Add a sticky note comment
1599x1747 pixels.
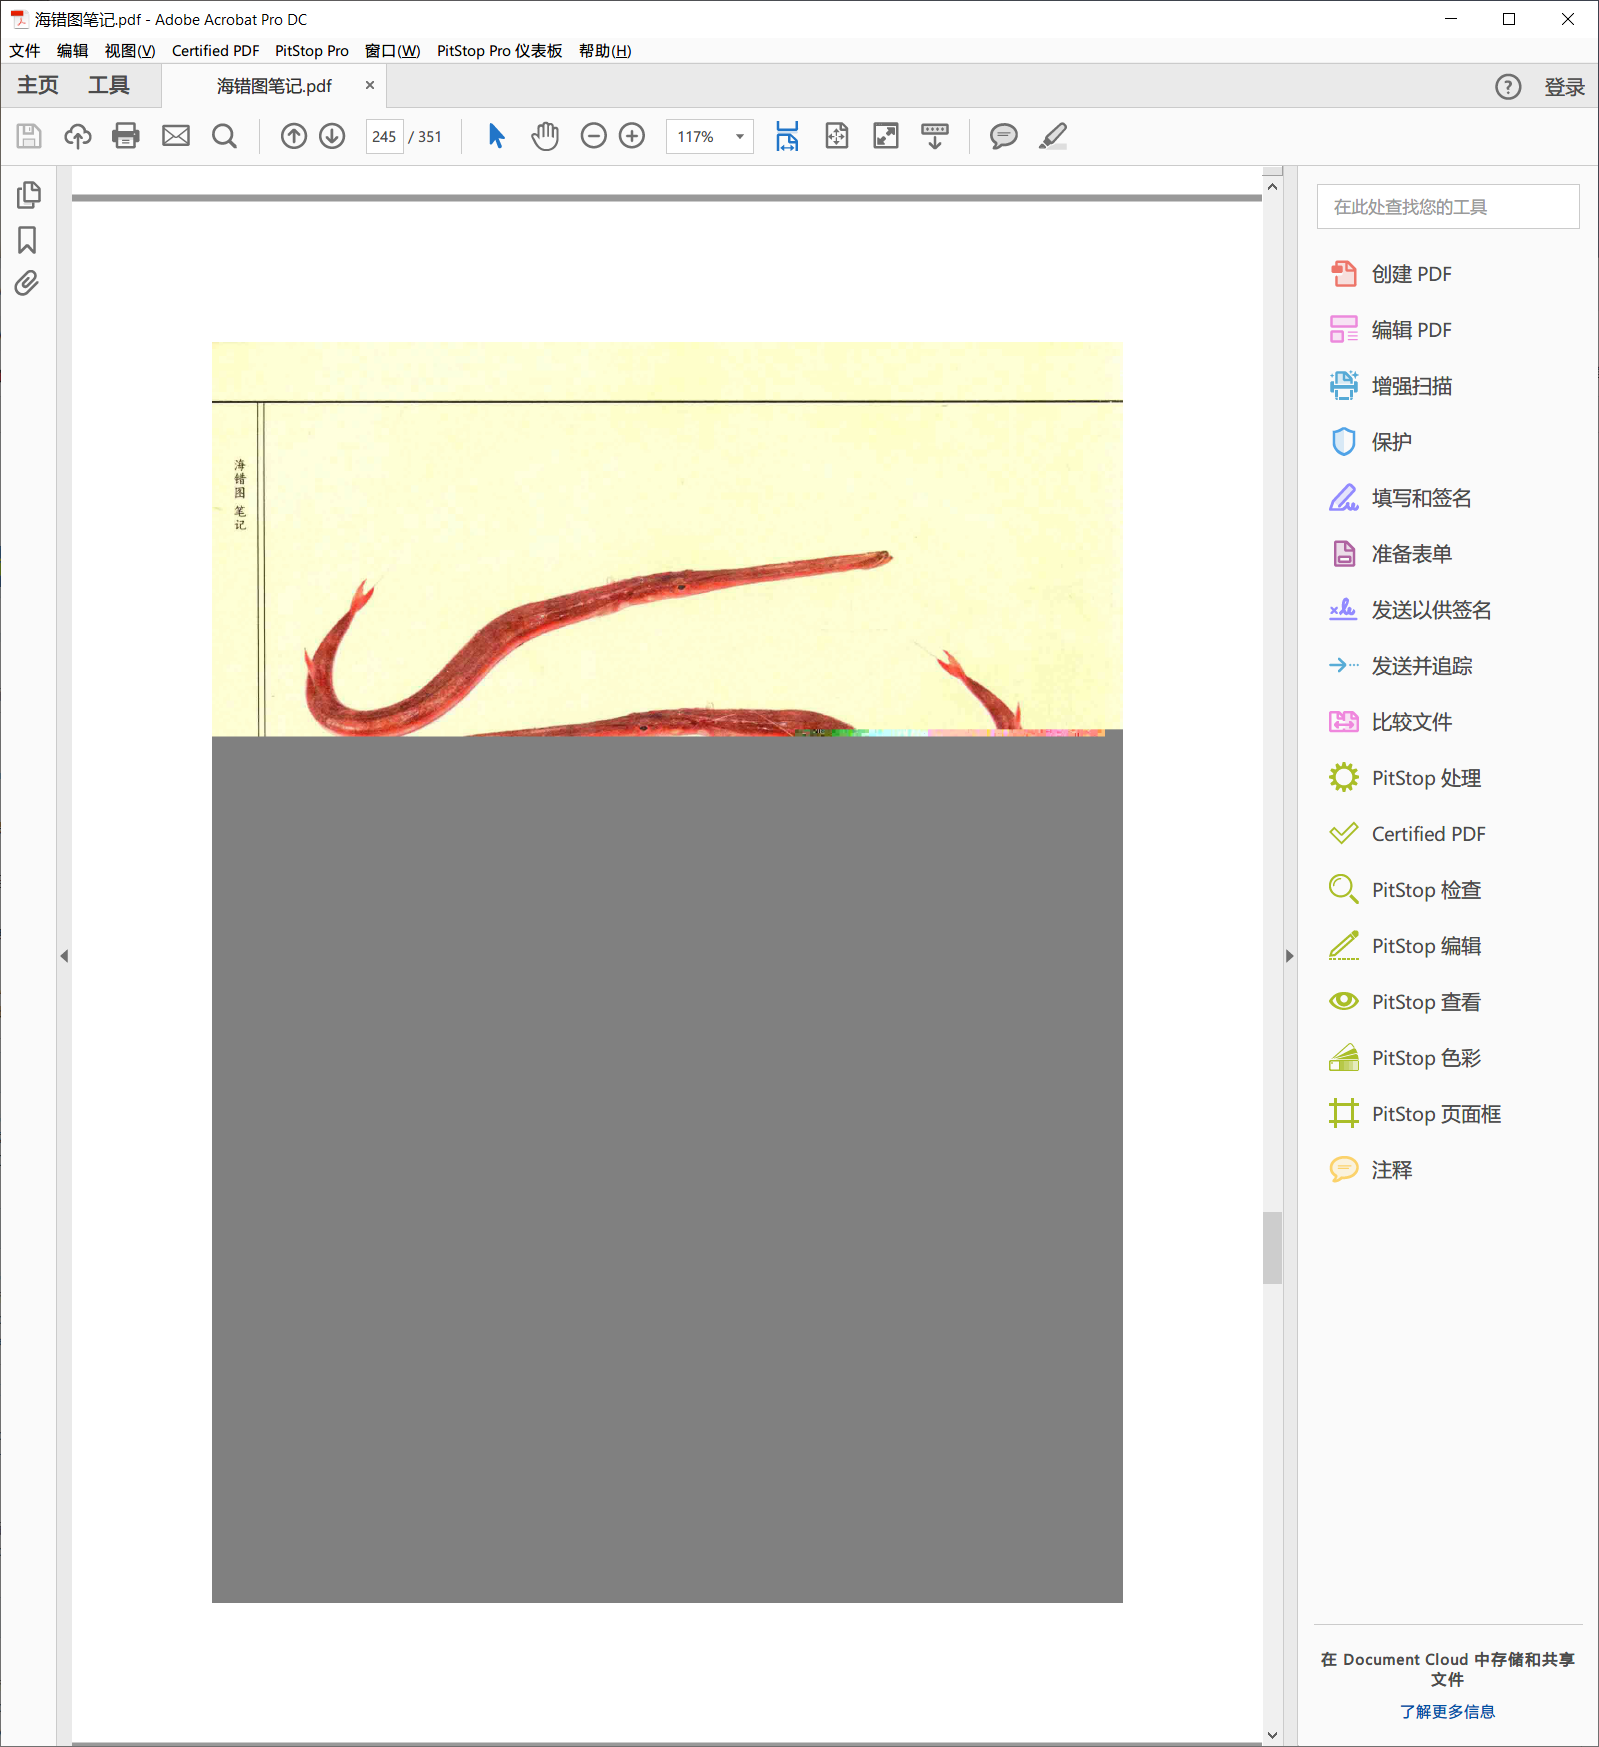pos(1004,136)
